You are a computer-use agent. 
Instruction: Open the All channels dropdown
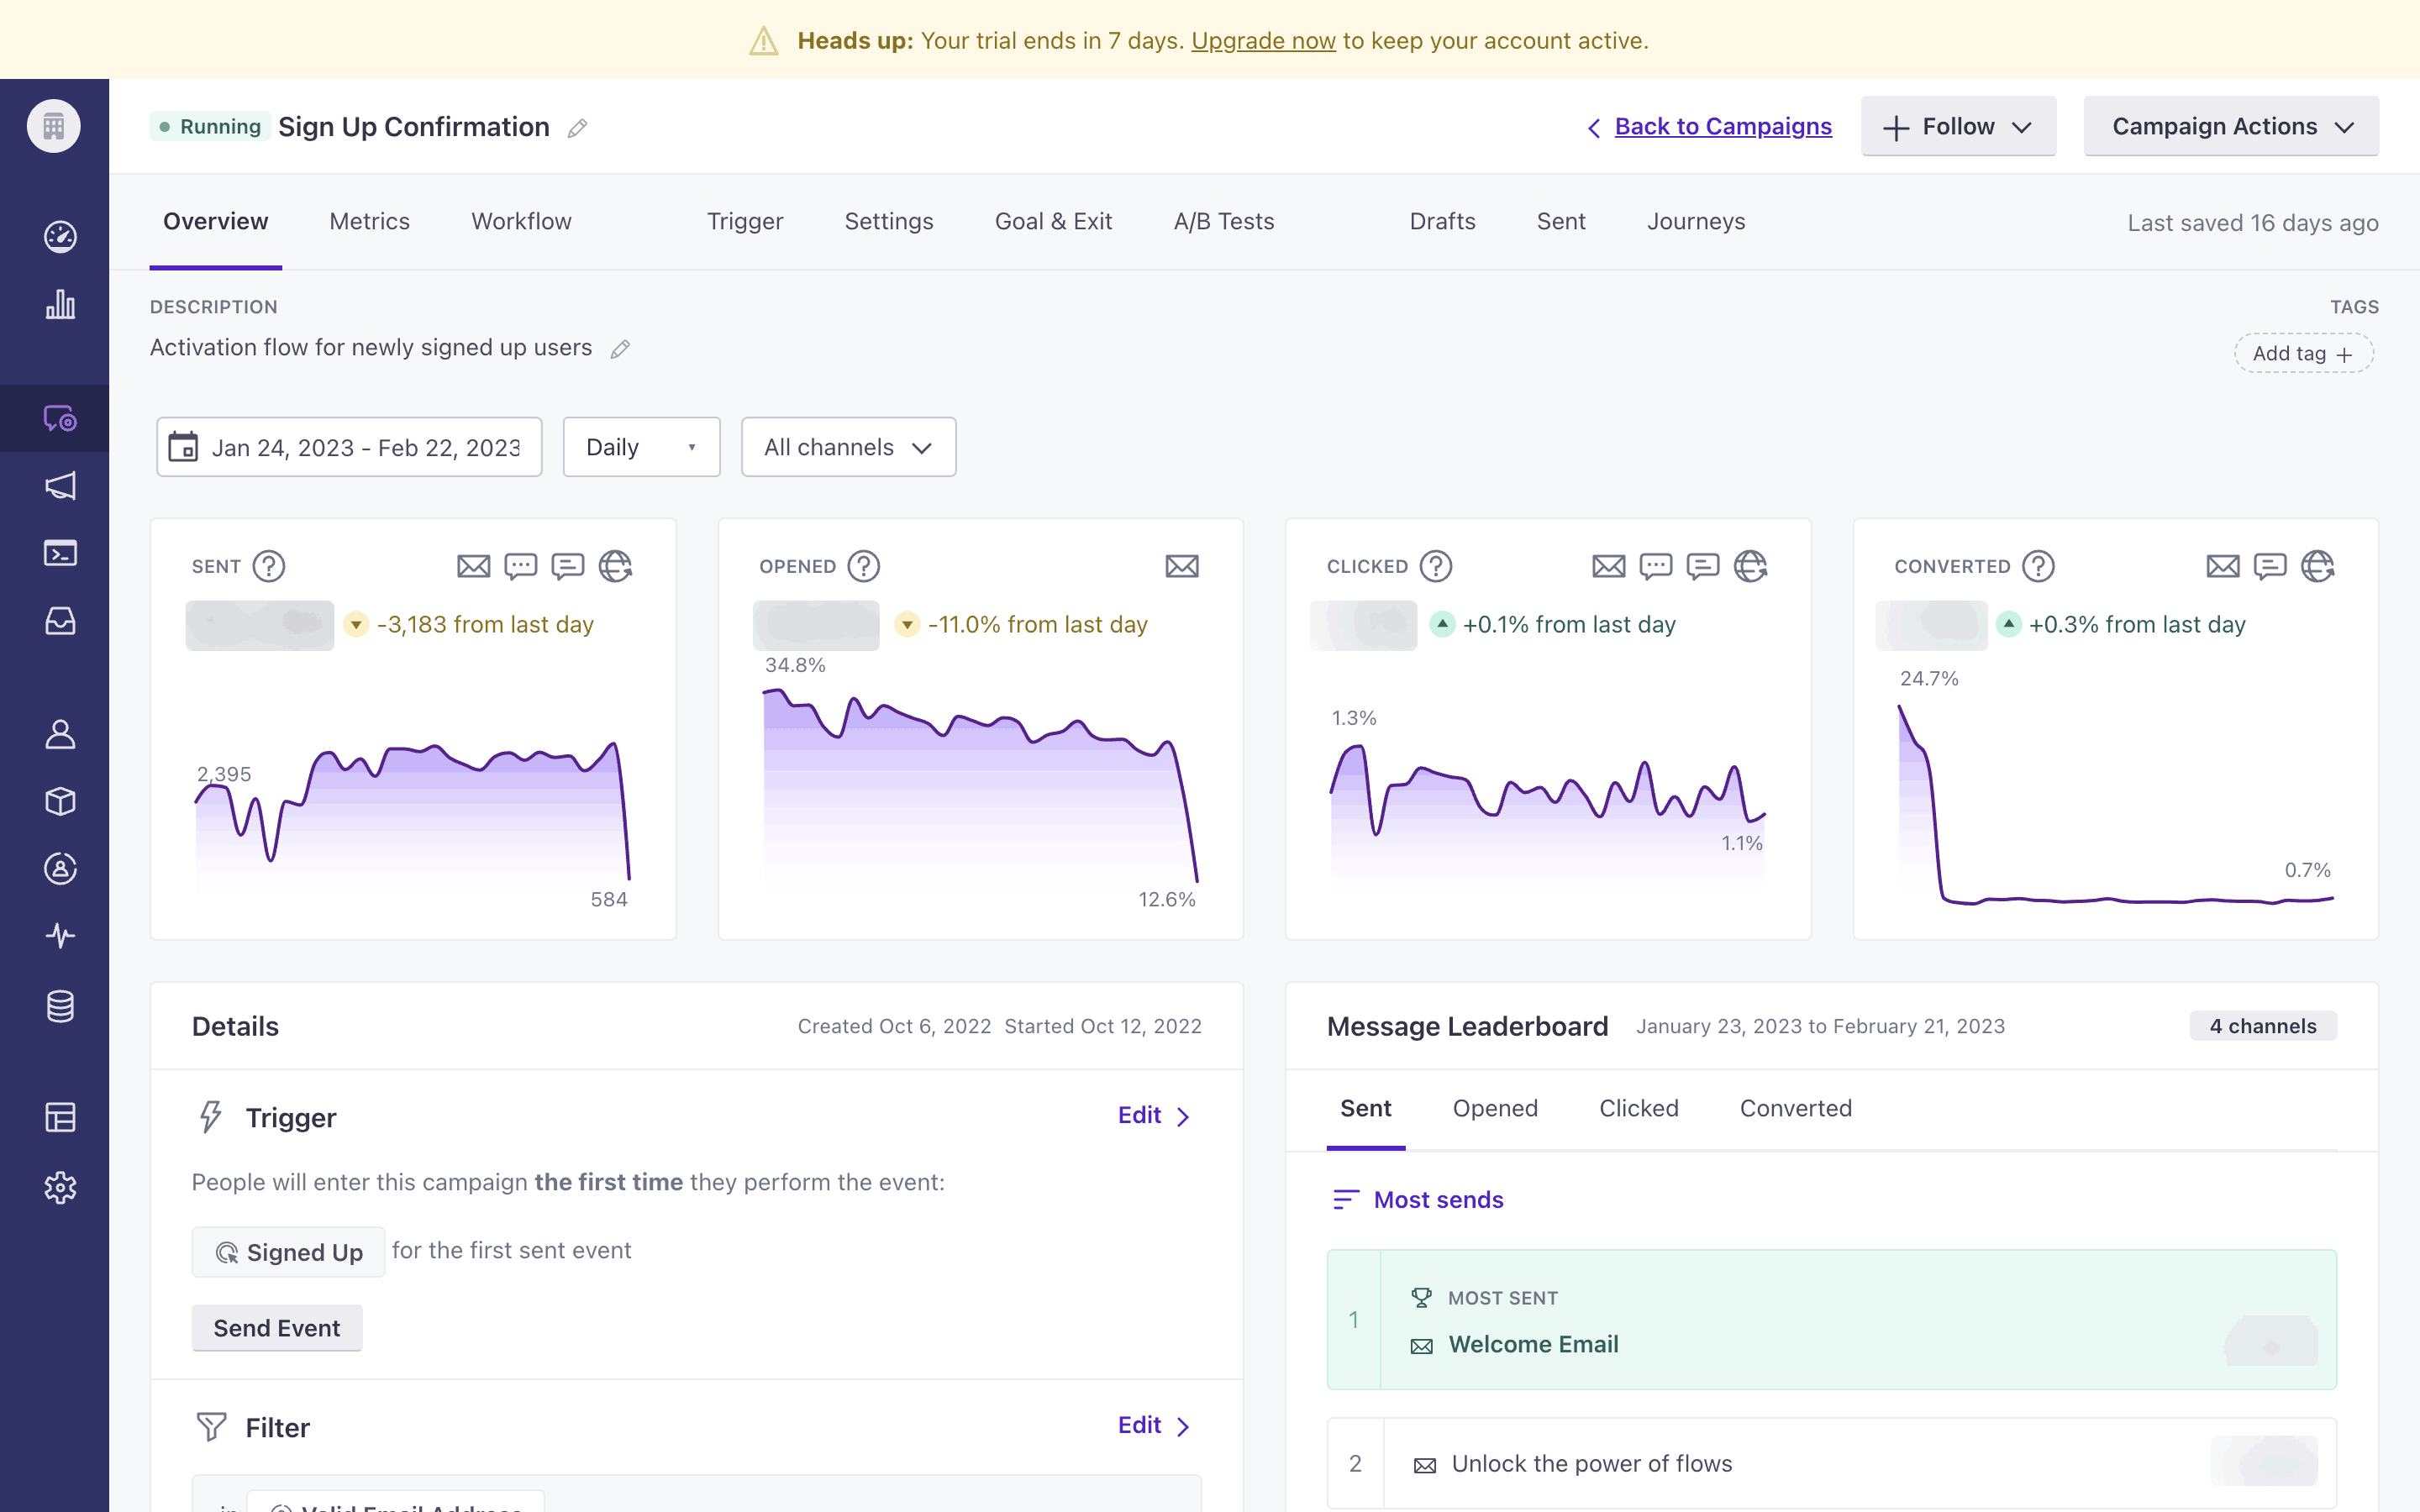[x=848, y=447]
